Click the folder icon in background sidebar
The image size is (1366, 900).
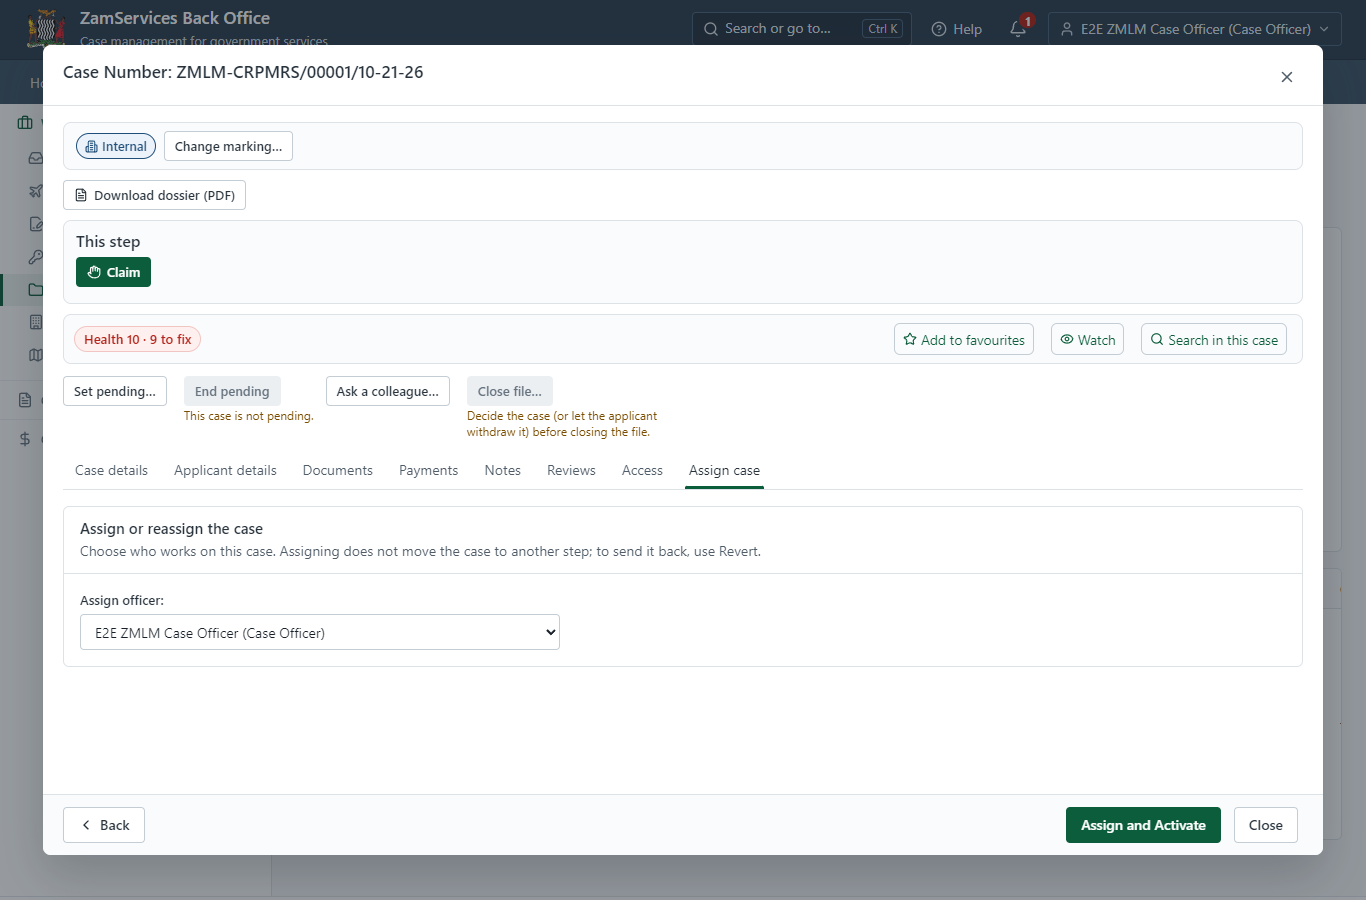pos(36,290)
